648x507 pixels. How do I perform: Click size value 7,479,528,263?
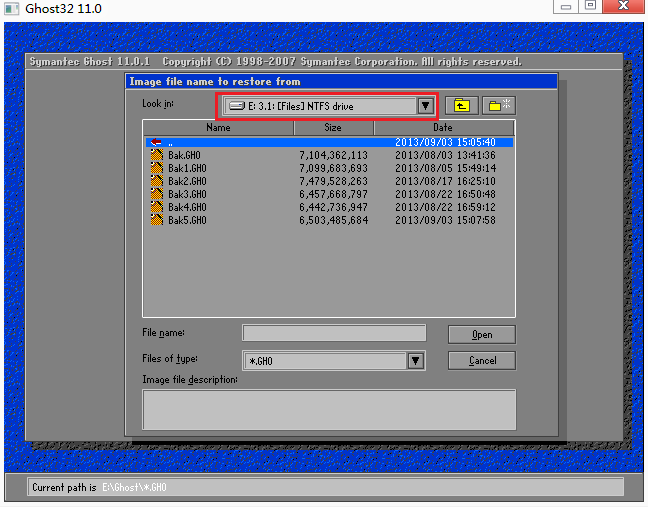tap(334, 181)
